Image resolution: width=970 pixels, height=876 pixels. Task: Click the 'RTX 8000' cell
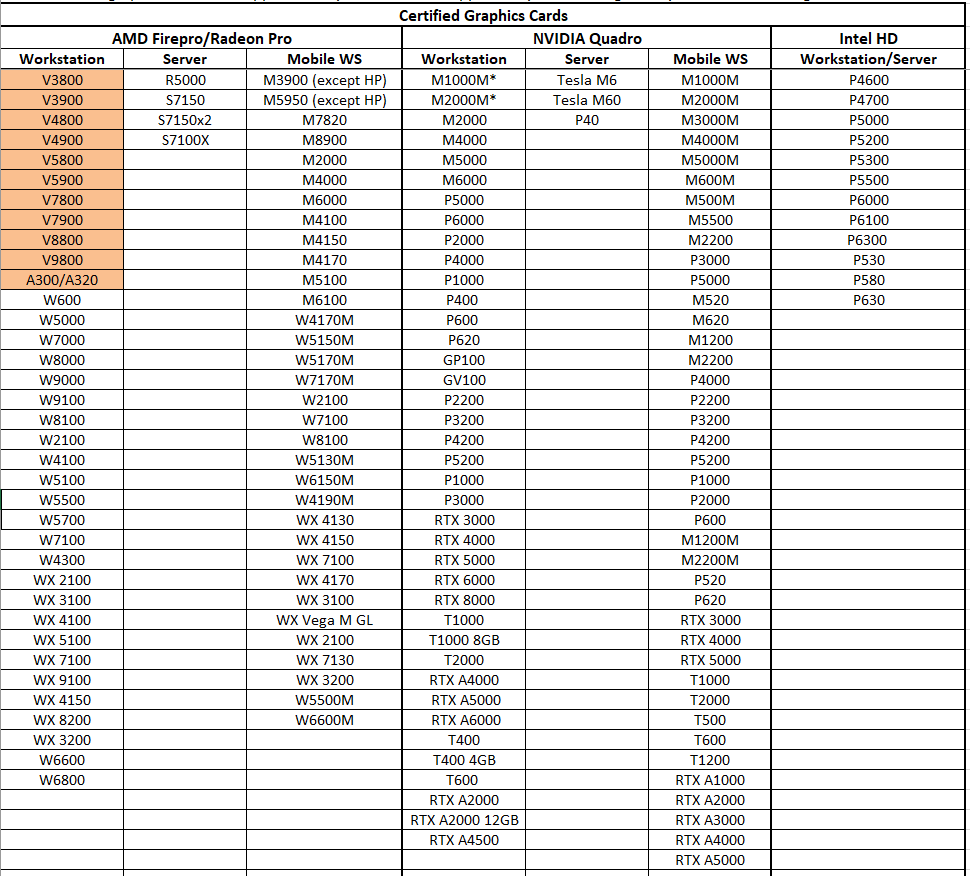[x=464, y=600]
